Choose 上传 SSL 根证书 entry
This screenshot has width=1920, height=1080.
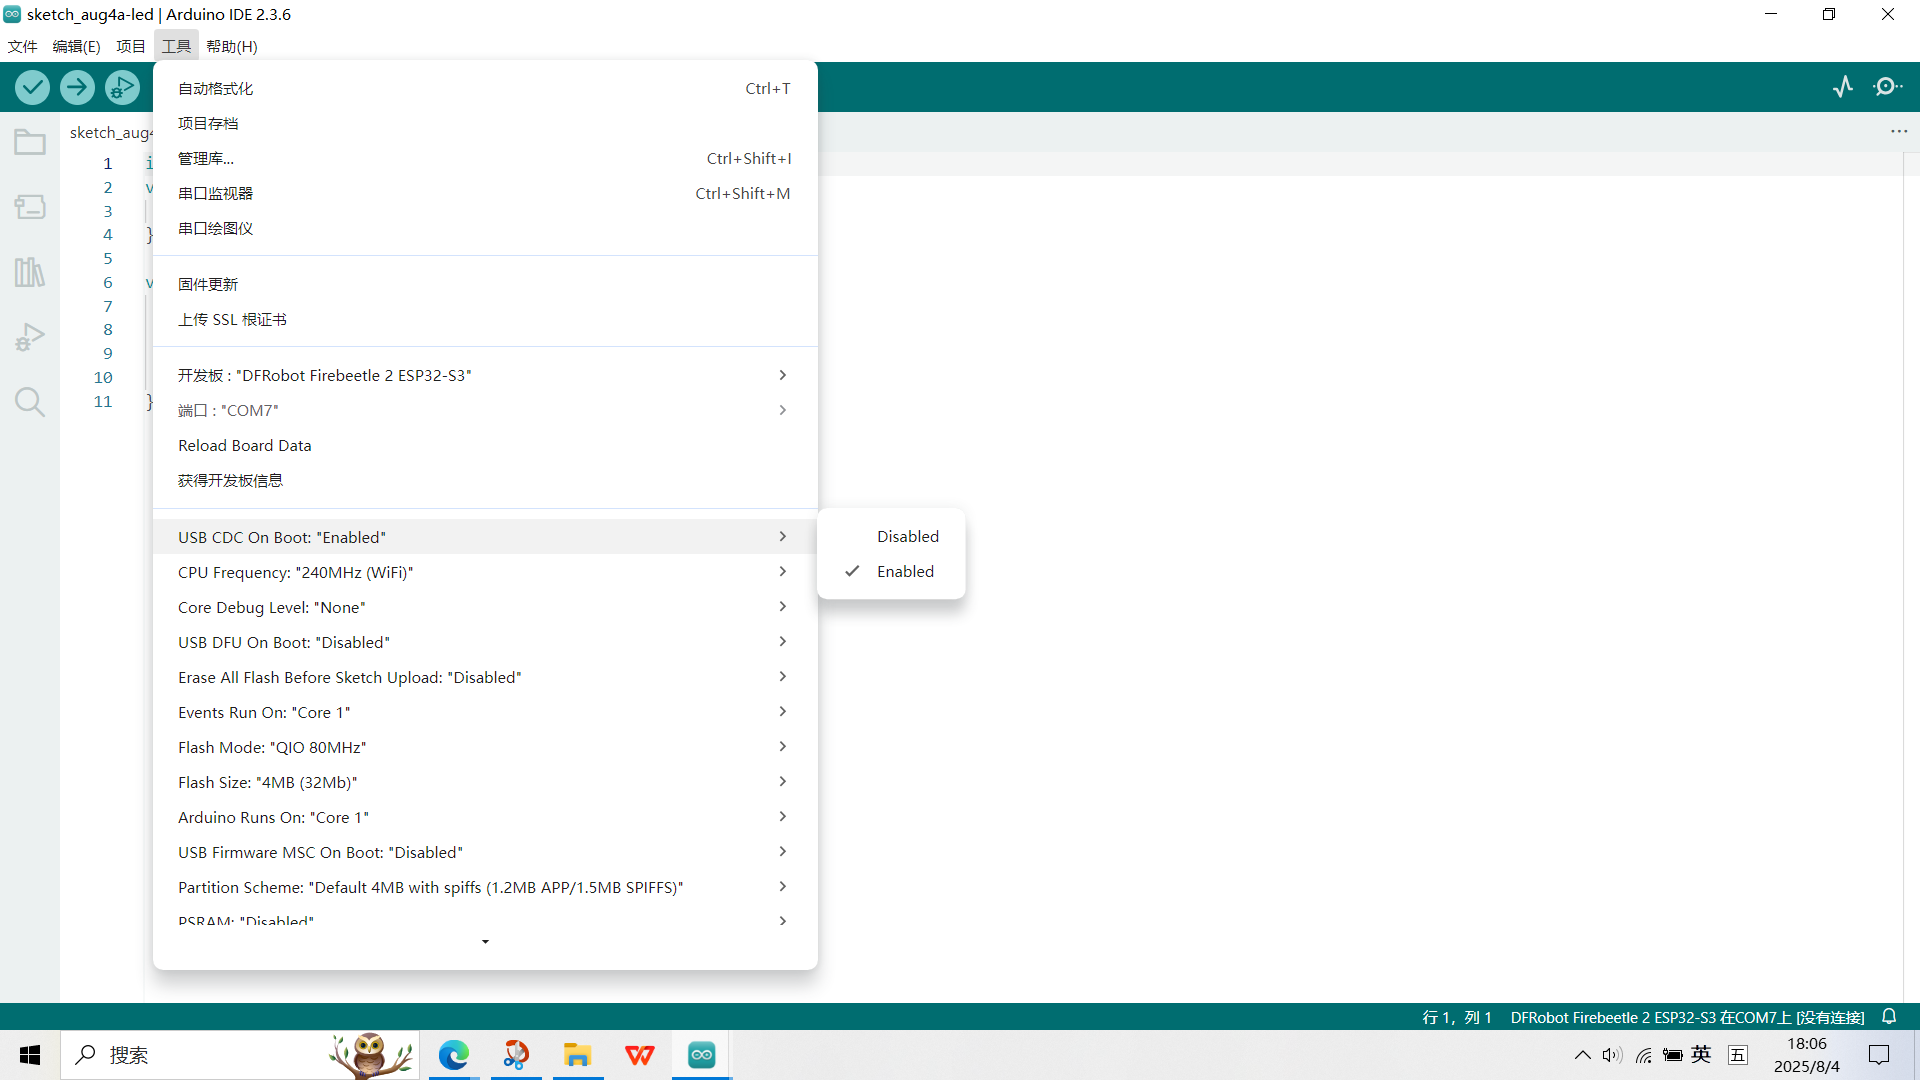485,319
